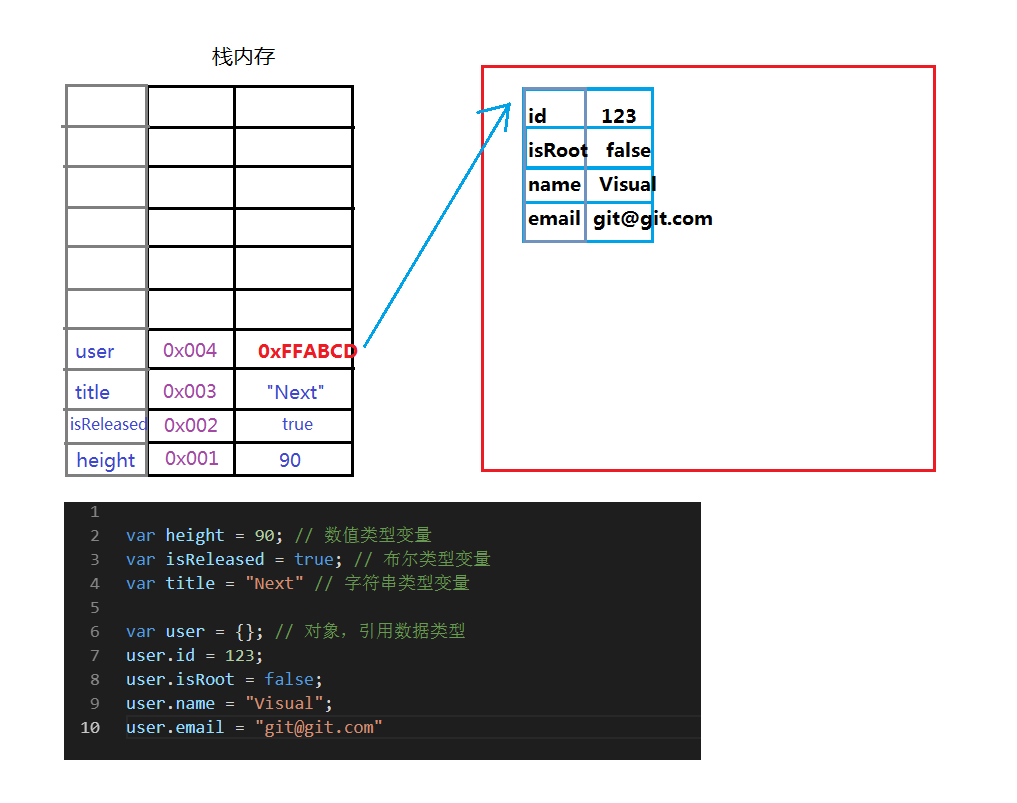1017x803 pixels.
Task: Click the id row in the object table
Action: pos(588,114)
